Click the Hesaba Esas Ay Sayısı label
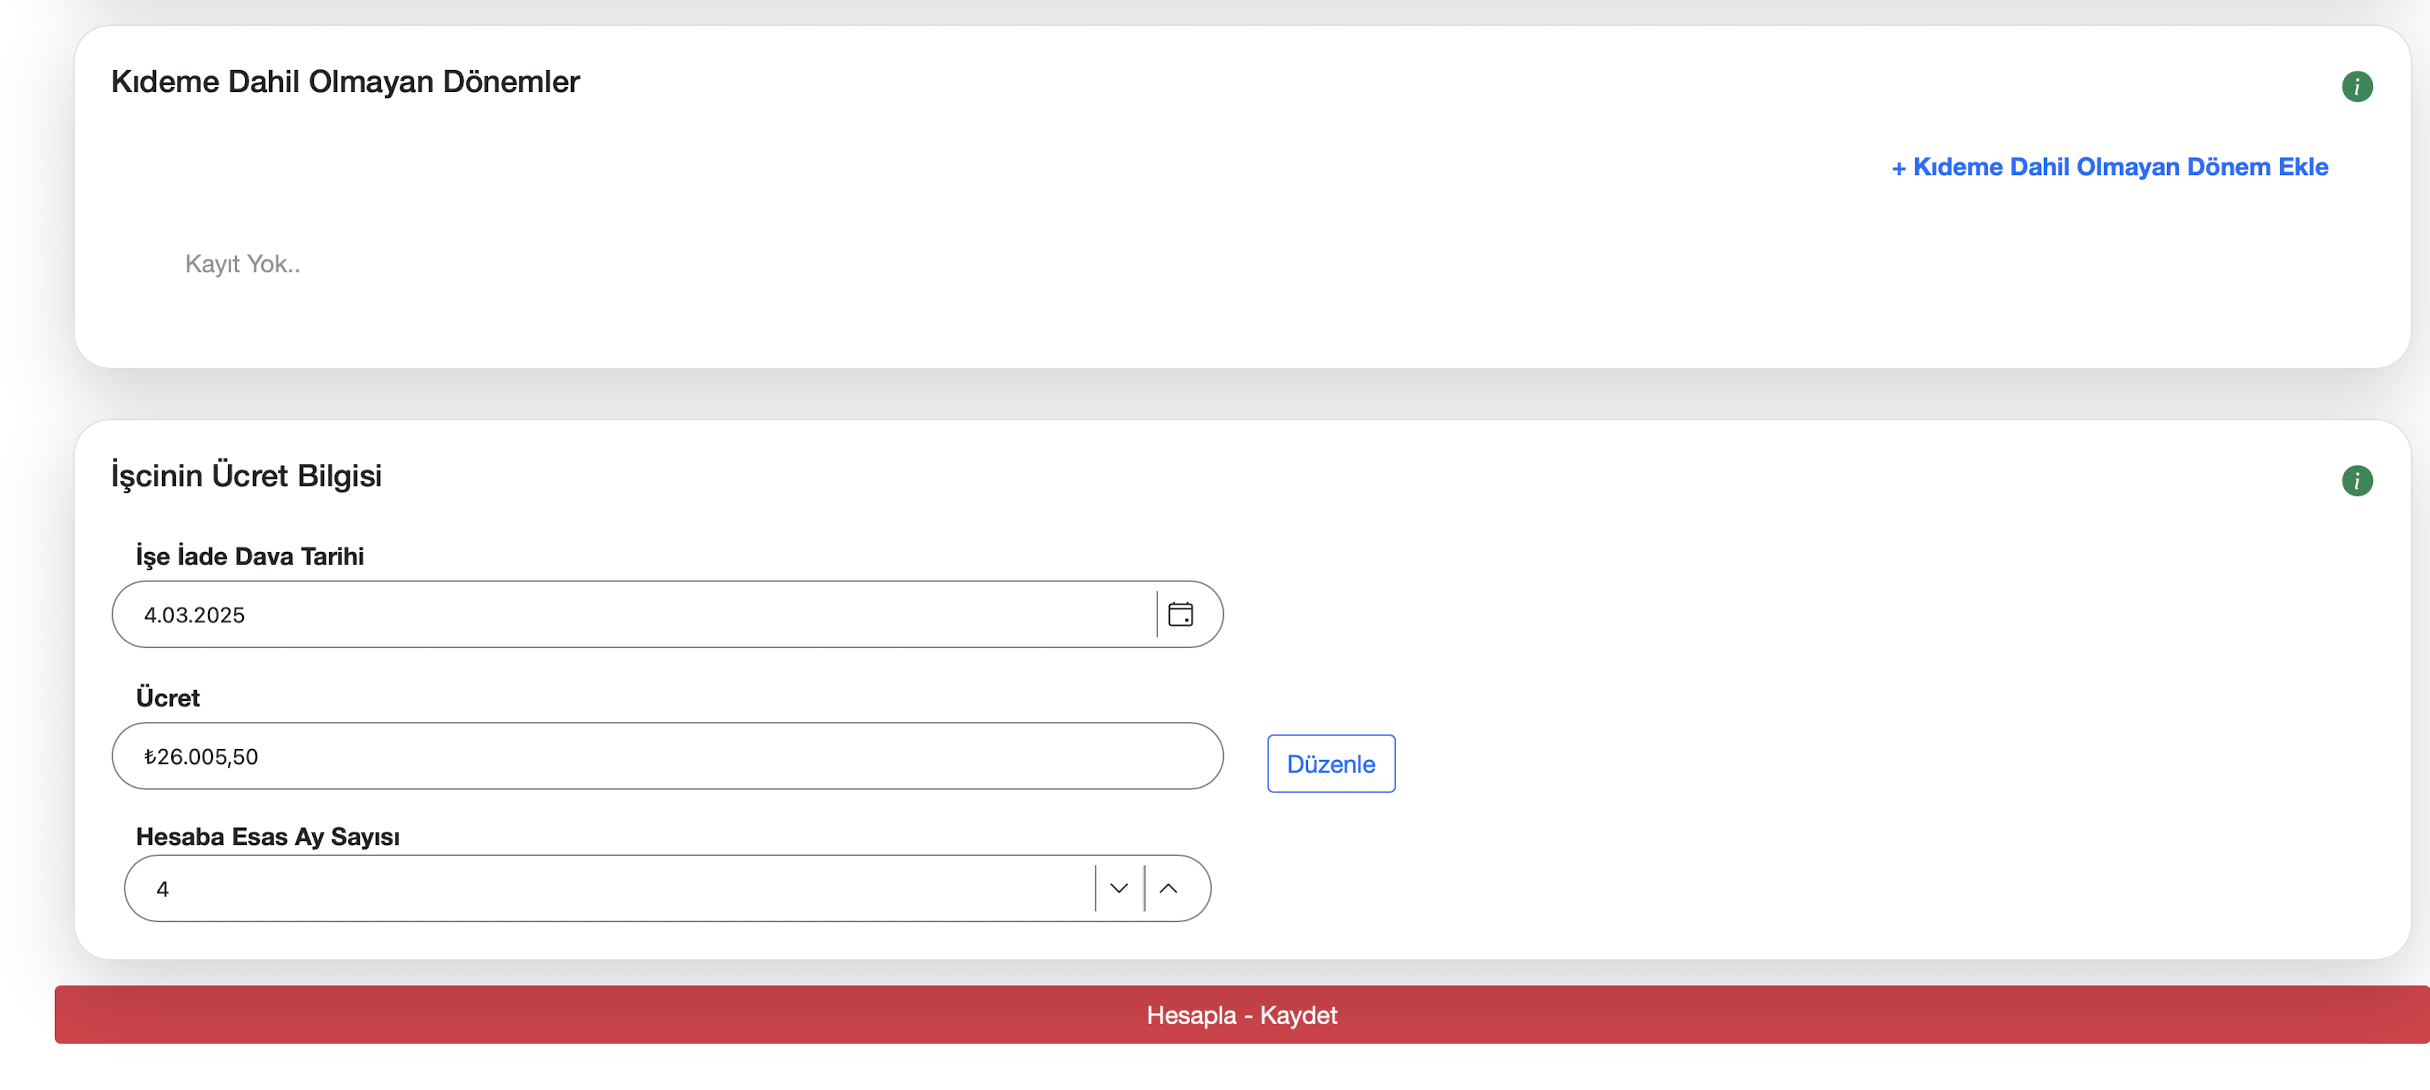Viewport: 2430px width, 1090px height. click(x=268, y=836)
